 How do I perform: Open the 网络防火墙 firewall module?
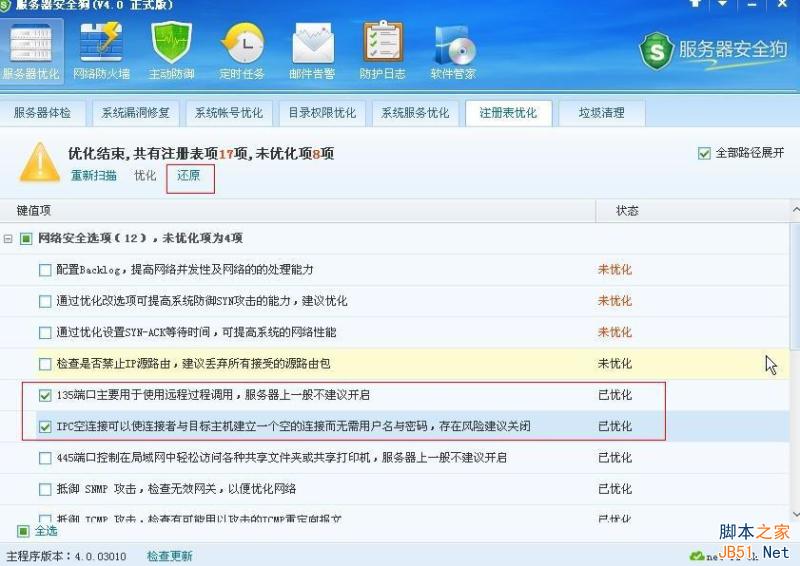pos(102,51)
